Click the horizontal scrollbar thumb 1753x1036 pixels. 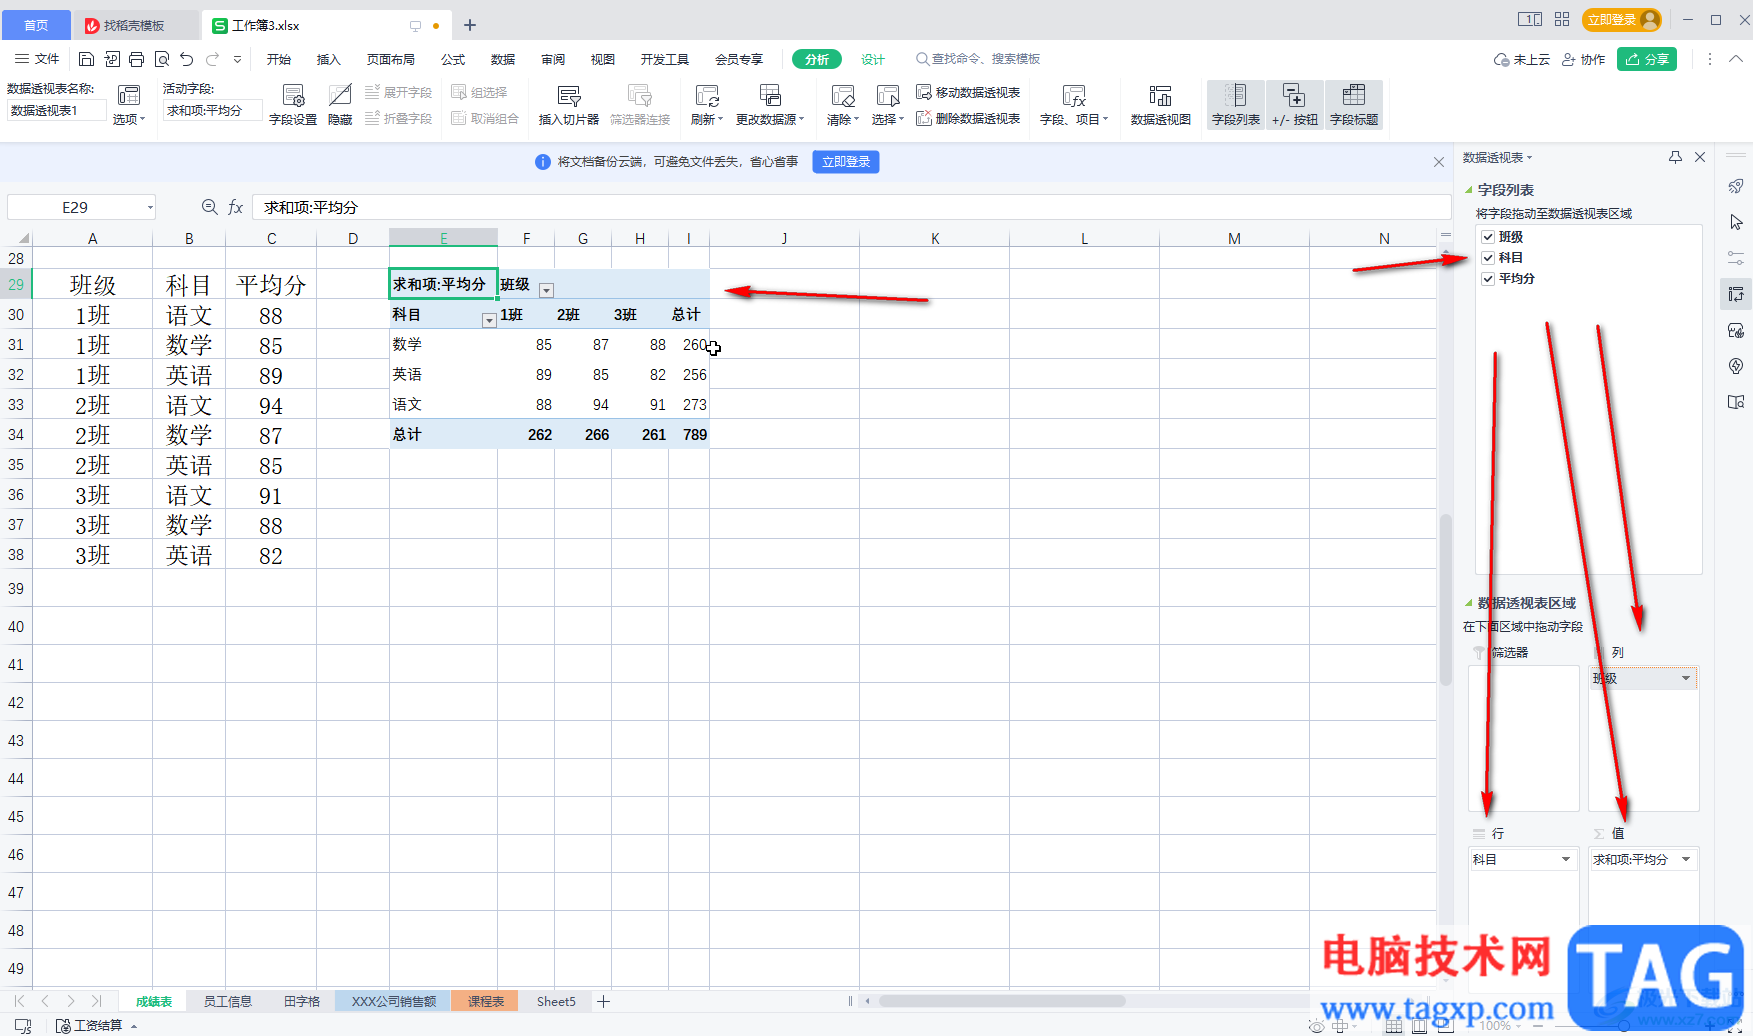click(x=1002, y=1000)
